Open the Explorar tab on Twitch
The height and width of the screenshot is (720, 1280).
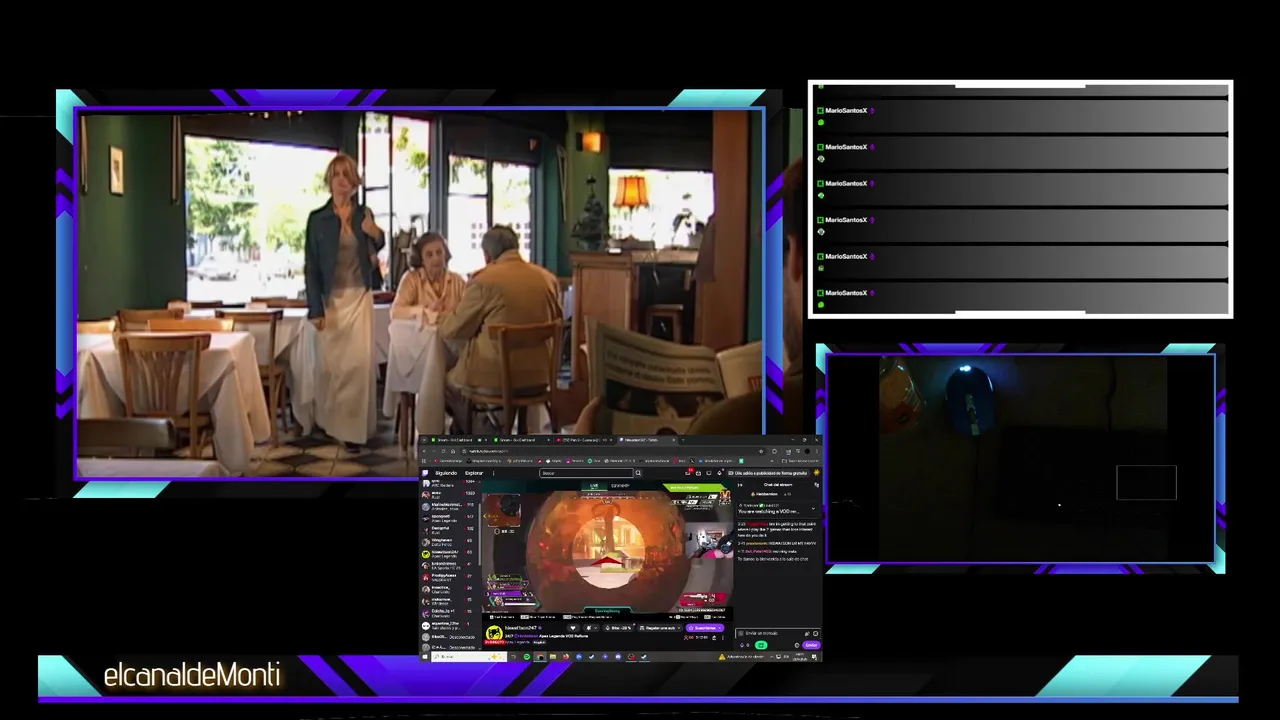click(x=474, y=473)
